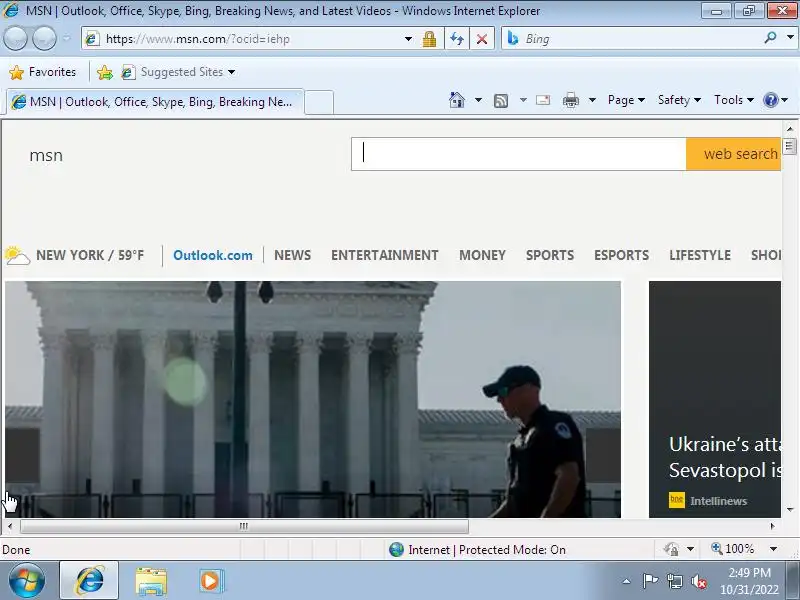Click the Action Center flag icon
The height and width of the screenshot is (600, 800).
(649, 581)
